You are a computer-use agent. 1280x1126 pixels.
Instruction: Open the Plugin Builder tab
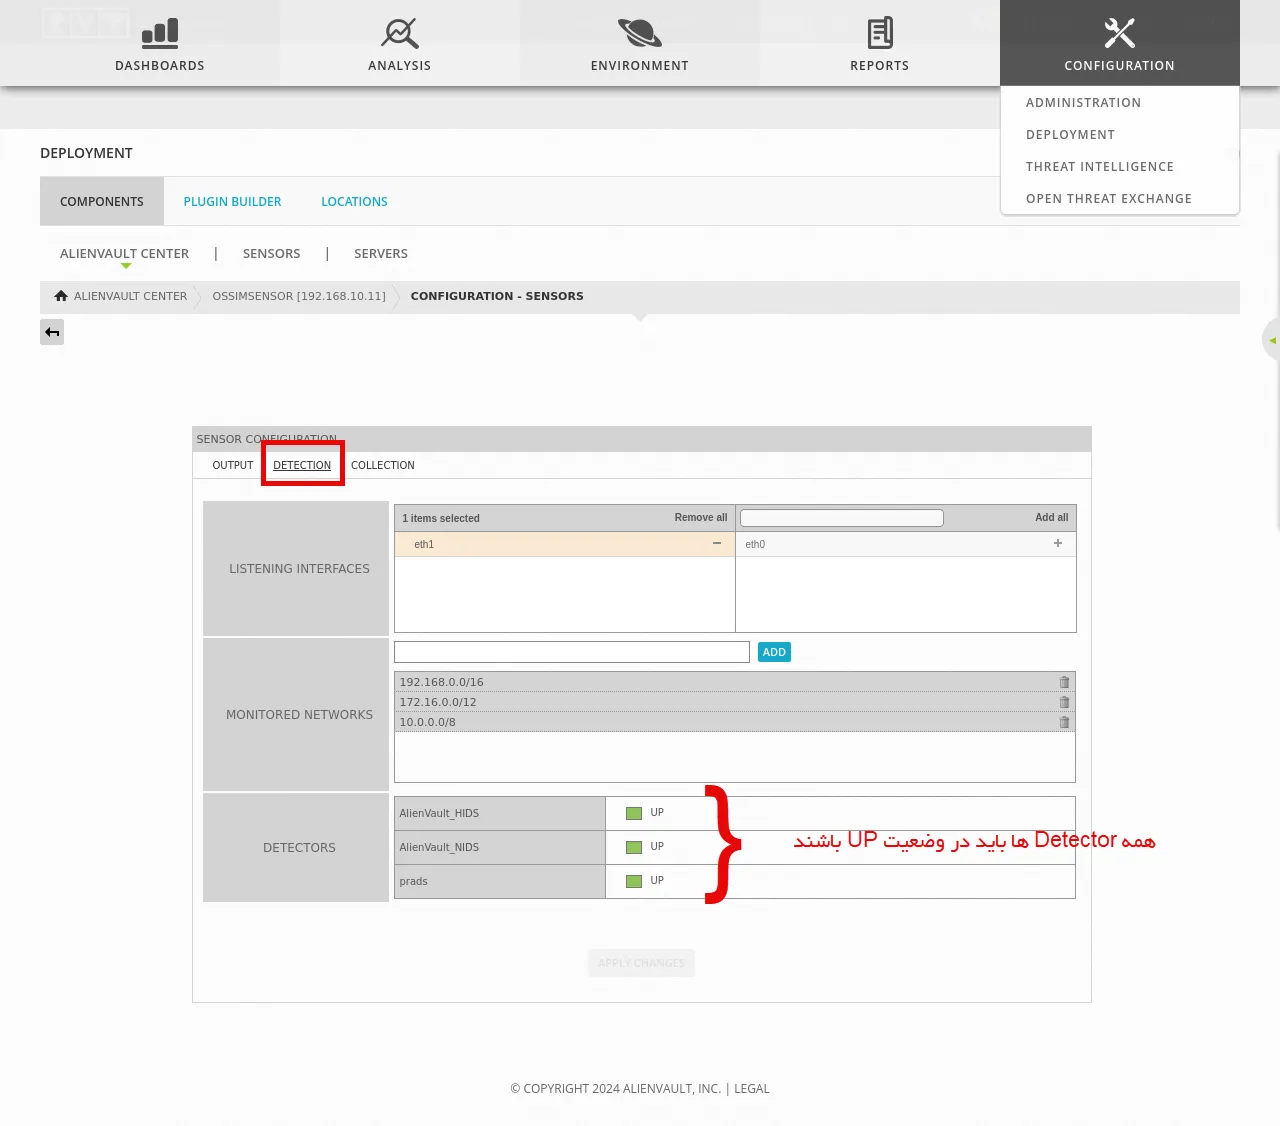tap(232, 202)
